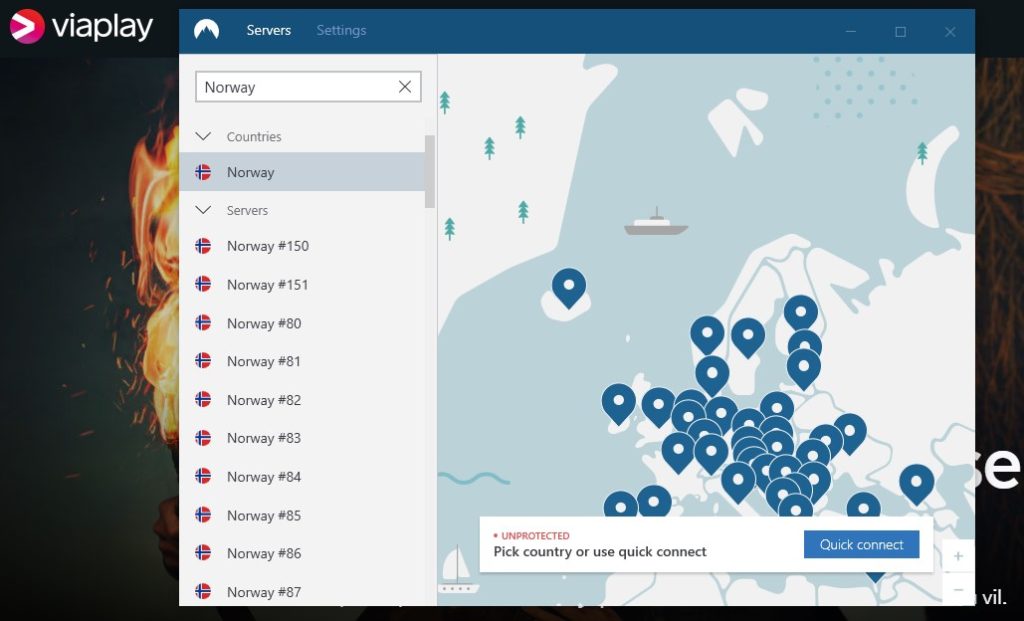Click the Finland map pin
Image resolution: width=1024 pixels, height=621 pixels.
tap(801, 314)
